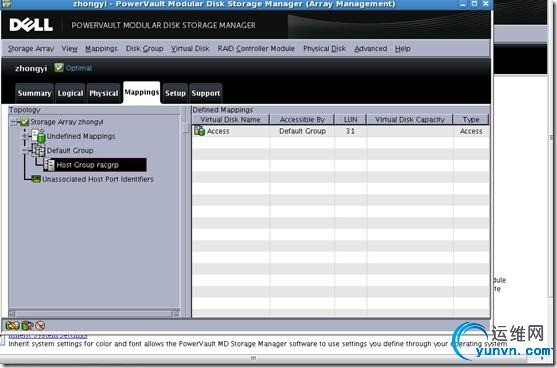Click the Topology horizontal scrollbar

(94, 314)
